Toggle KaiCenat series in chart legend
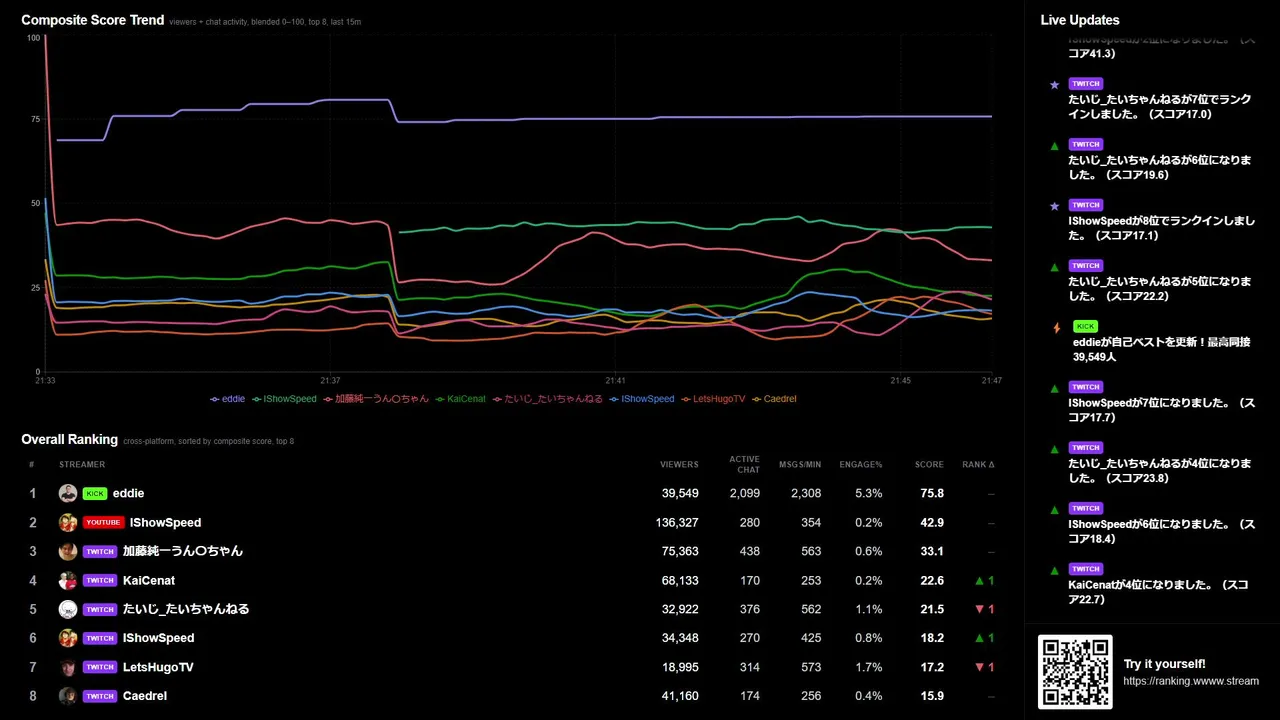Screen dimensions: 1280x720 coord(460,399)
